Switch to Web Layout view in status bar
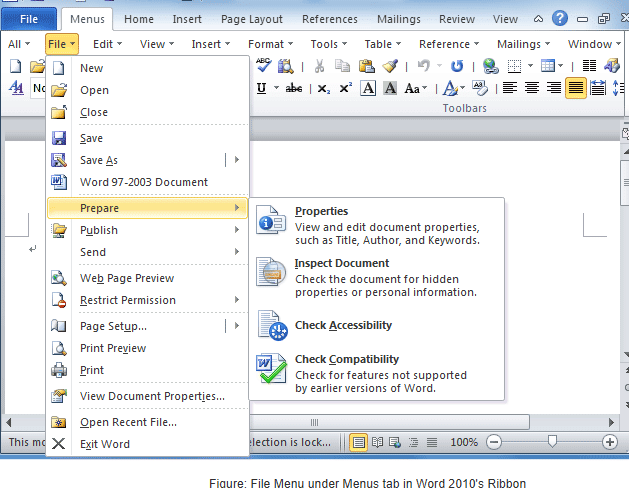This screenshot has height=488, width=629. [x=395, y=442]
